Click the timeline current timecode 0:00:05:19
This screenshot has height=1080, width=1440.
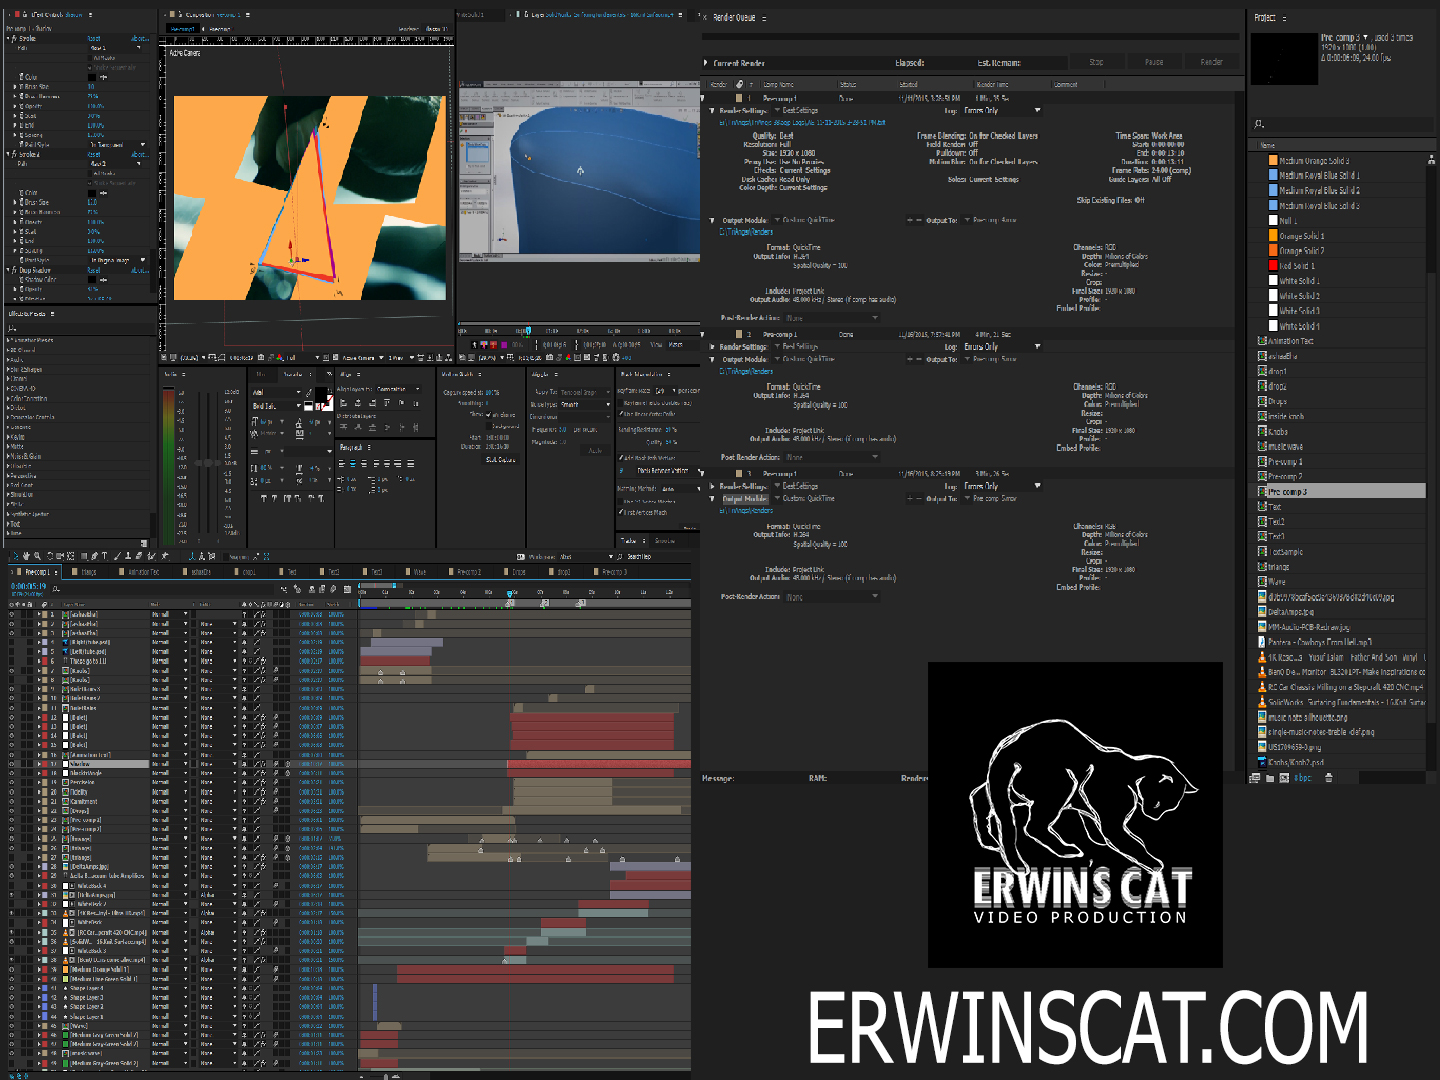[28, 586]
